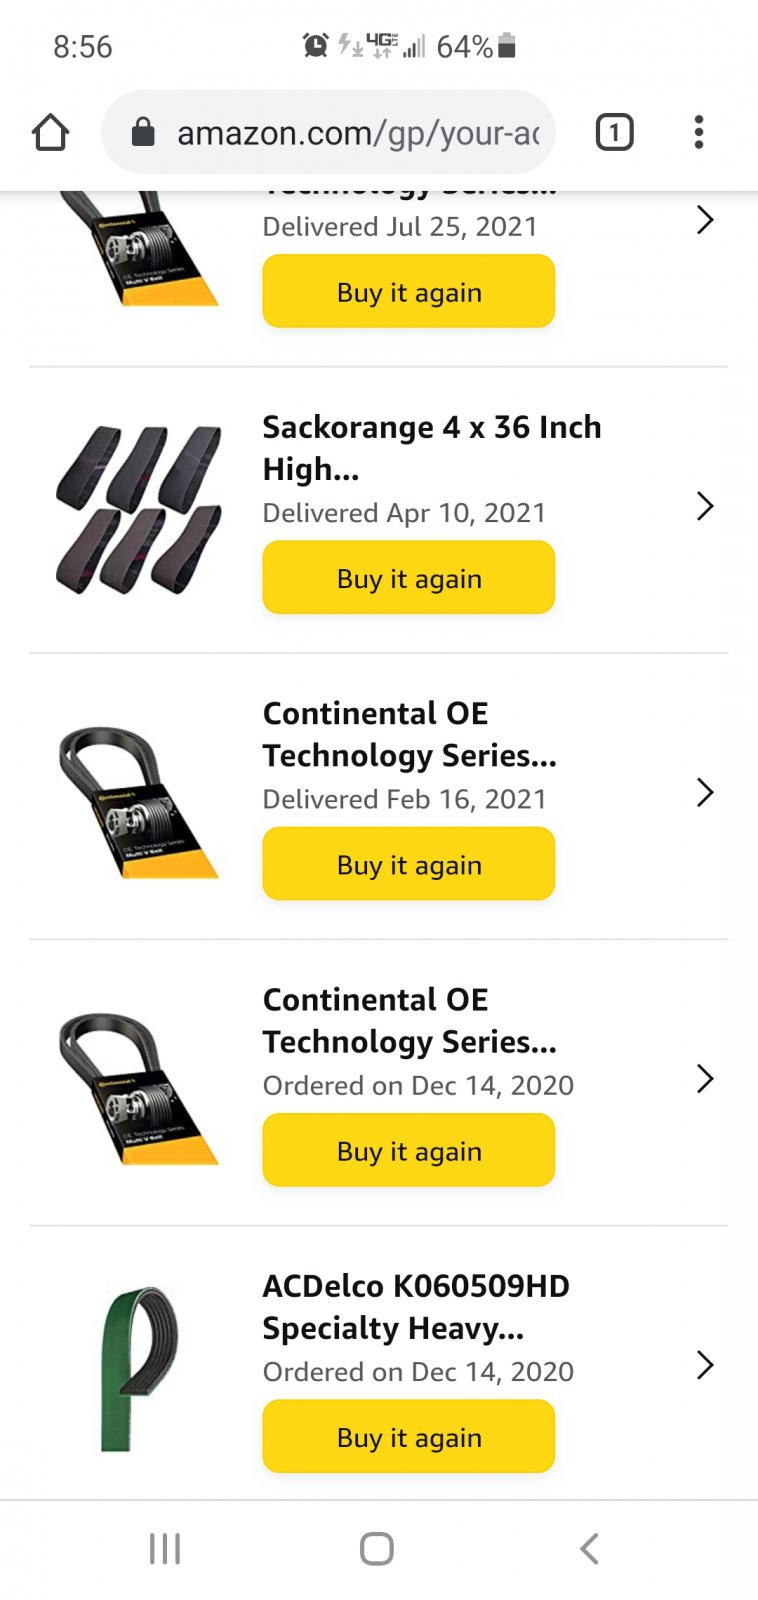Buy again the ACDelco K060509HD belt

[409, 1437]
